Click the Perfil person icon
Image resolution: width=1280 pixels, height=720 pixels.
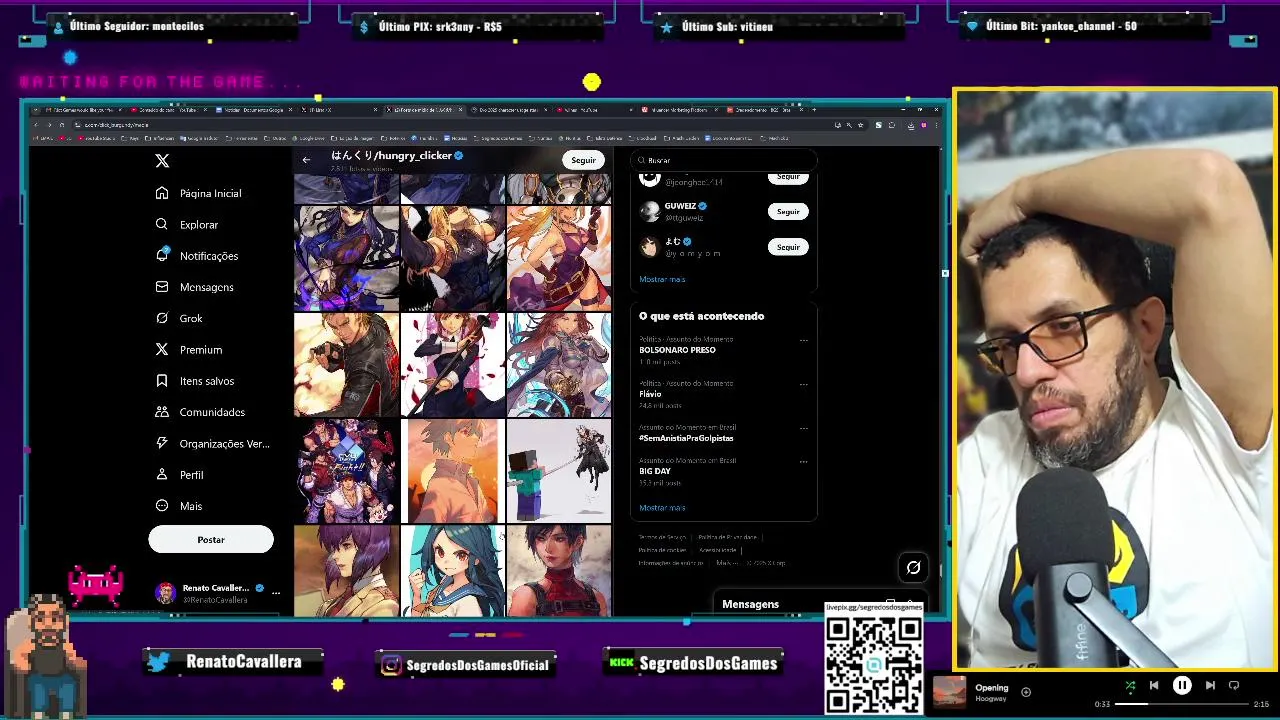pos(162,474)
